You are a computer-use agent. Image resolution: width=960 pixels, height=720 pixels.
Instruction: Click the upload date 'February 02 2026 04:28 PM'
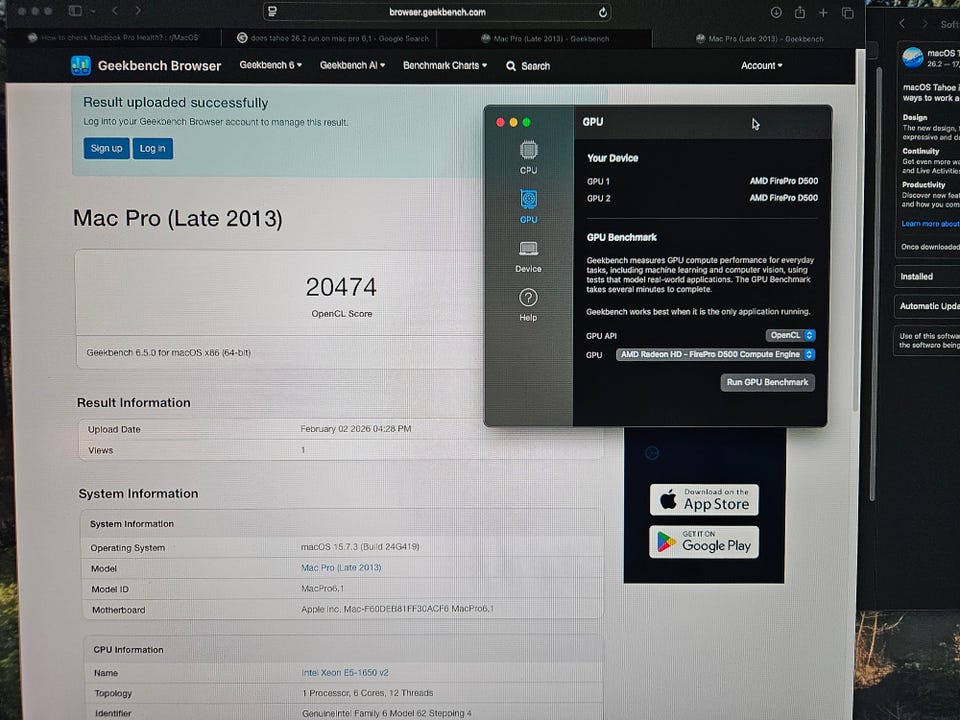tap(356, 429)
